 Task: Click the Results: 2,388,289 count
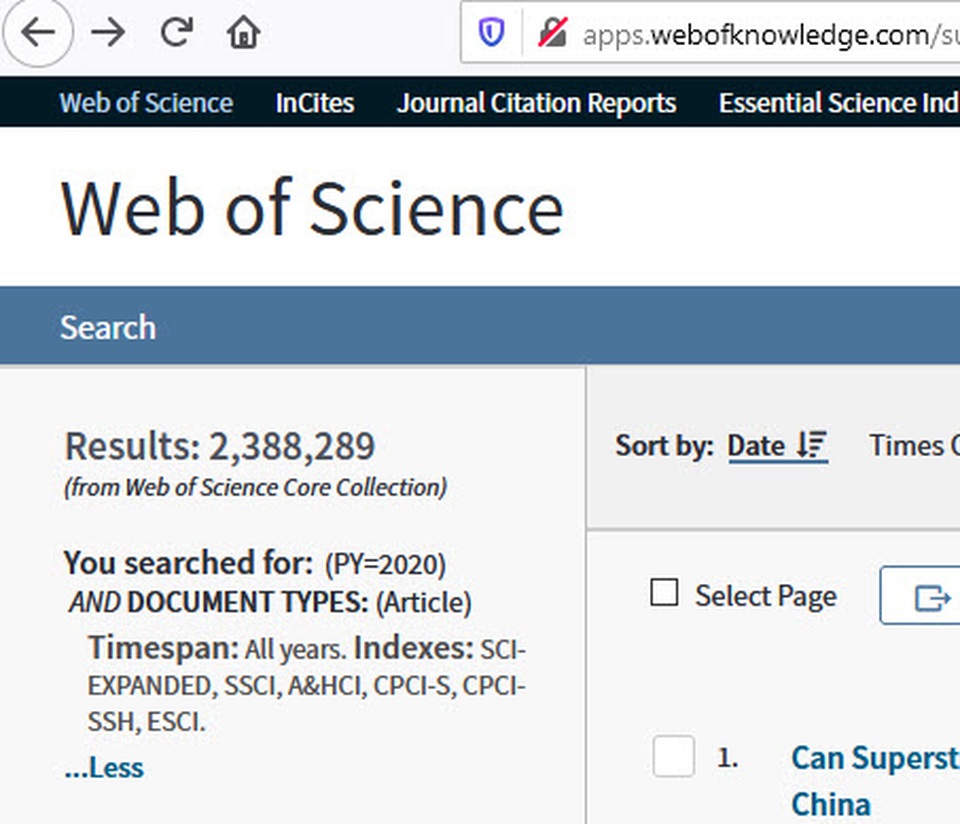220,446
